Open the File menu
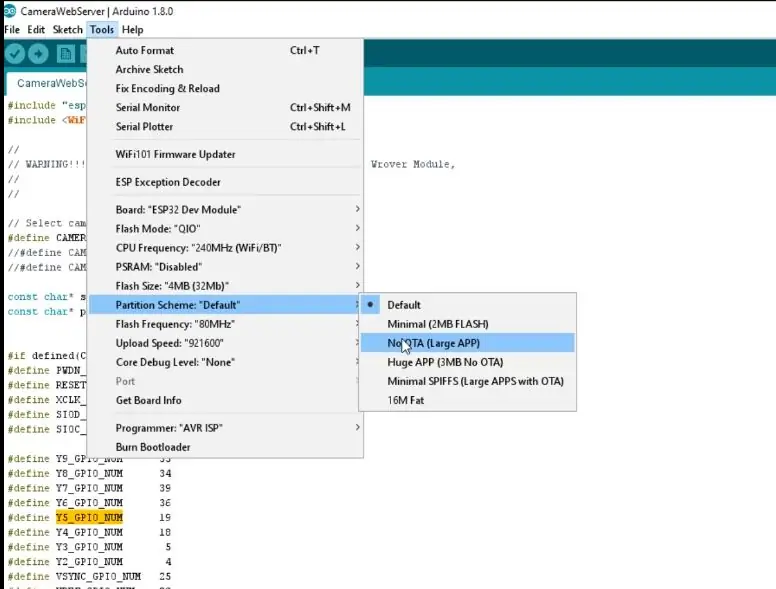This screenshot has height=589, width=776. 12,30
